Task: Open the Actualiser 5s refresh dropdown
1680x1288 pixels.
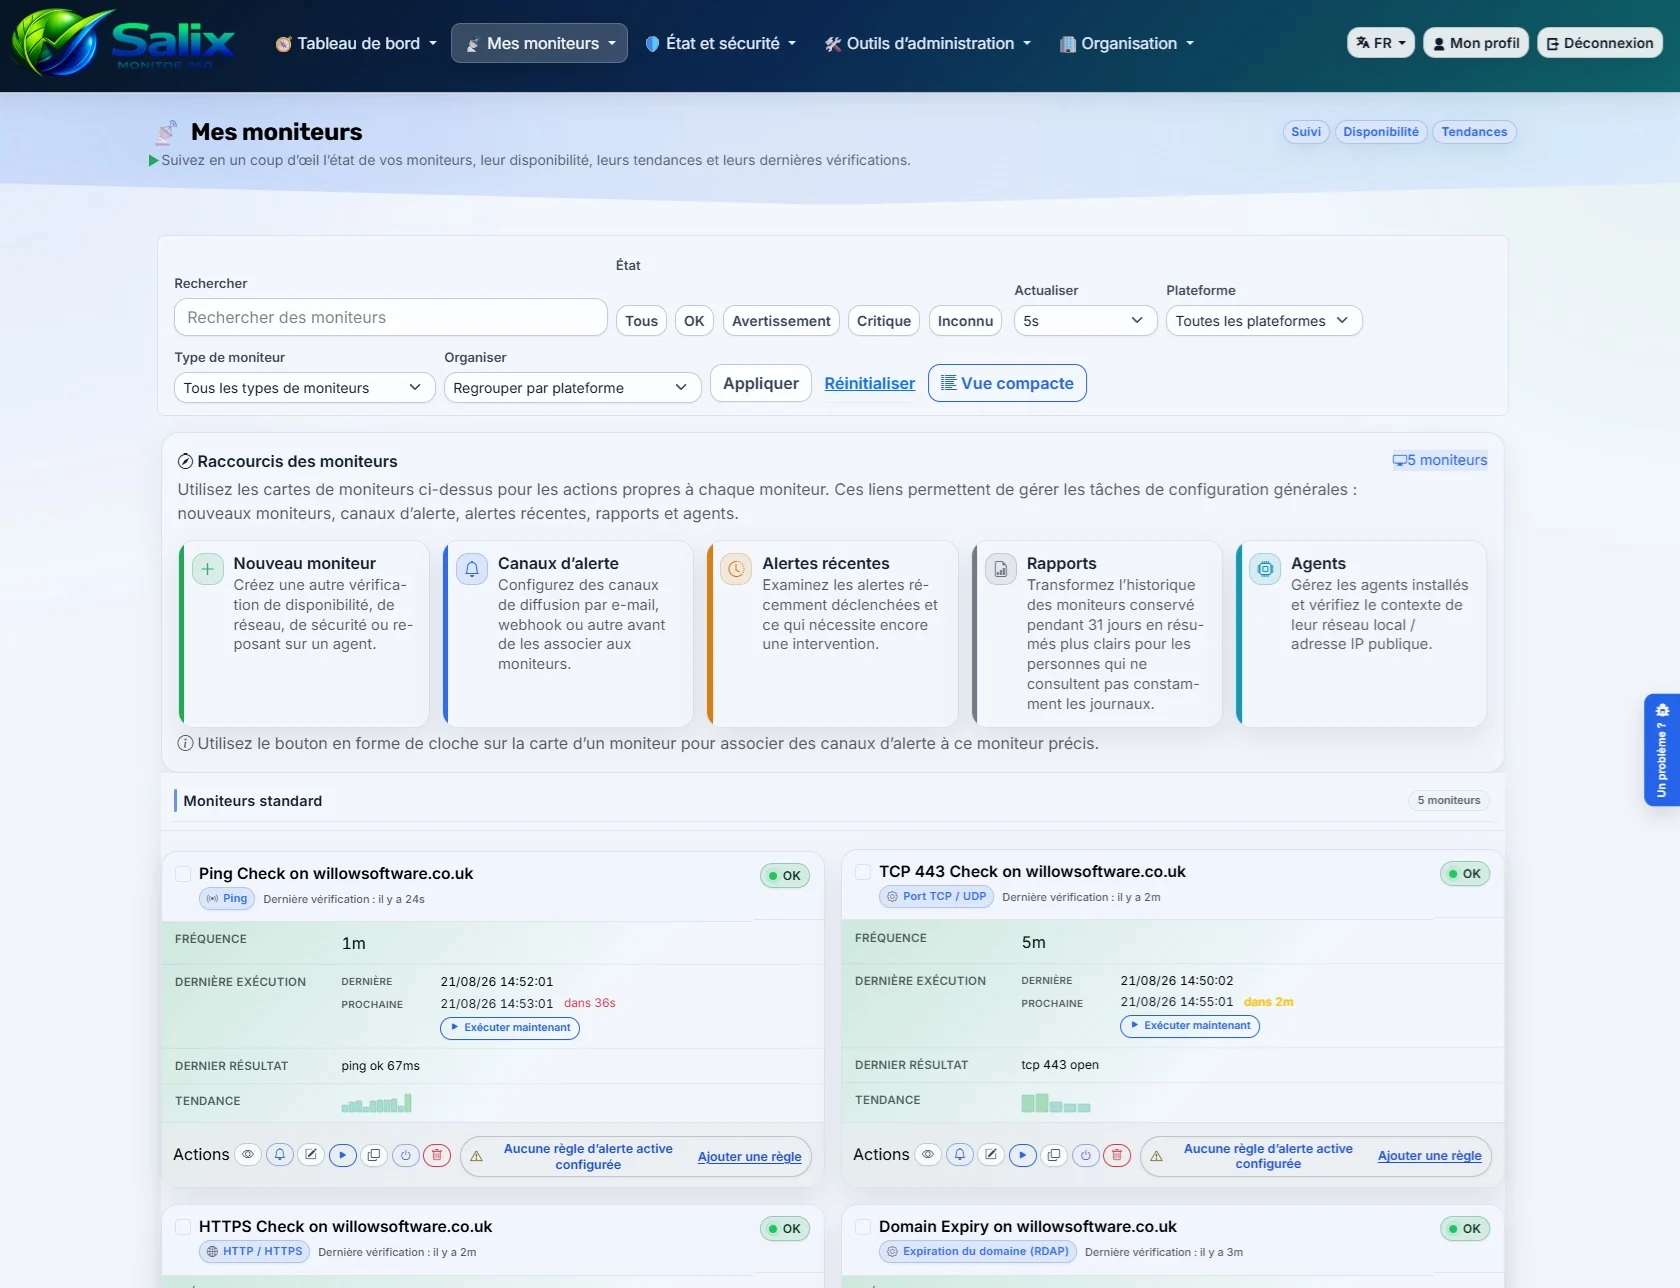Action: [x=1085, y=321]
